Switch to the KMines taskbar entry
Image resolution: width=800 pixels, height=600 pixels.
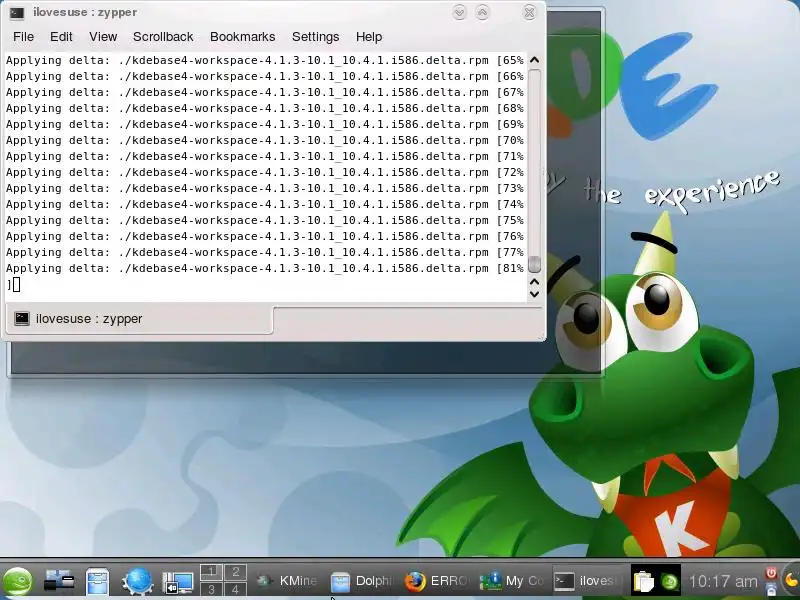click(x=287, y=581)
